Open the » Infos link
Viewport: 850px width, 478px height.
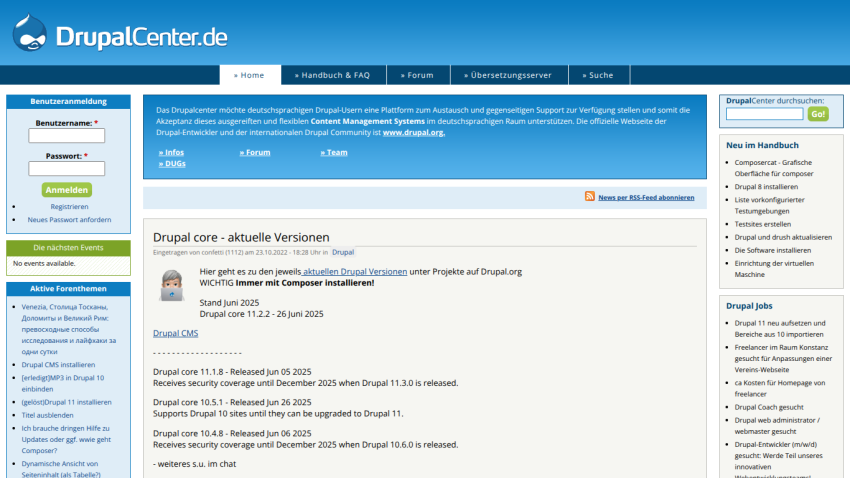171,152
